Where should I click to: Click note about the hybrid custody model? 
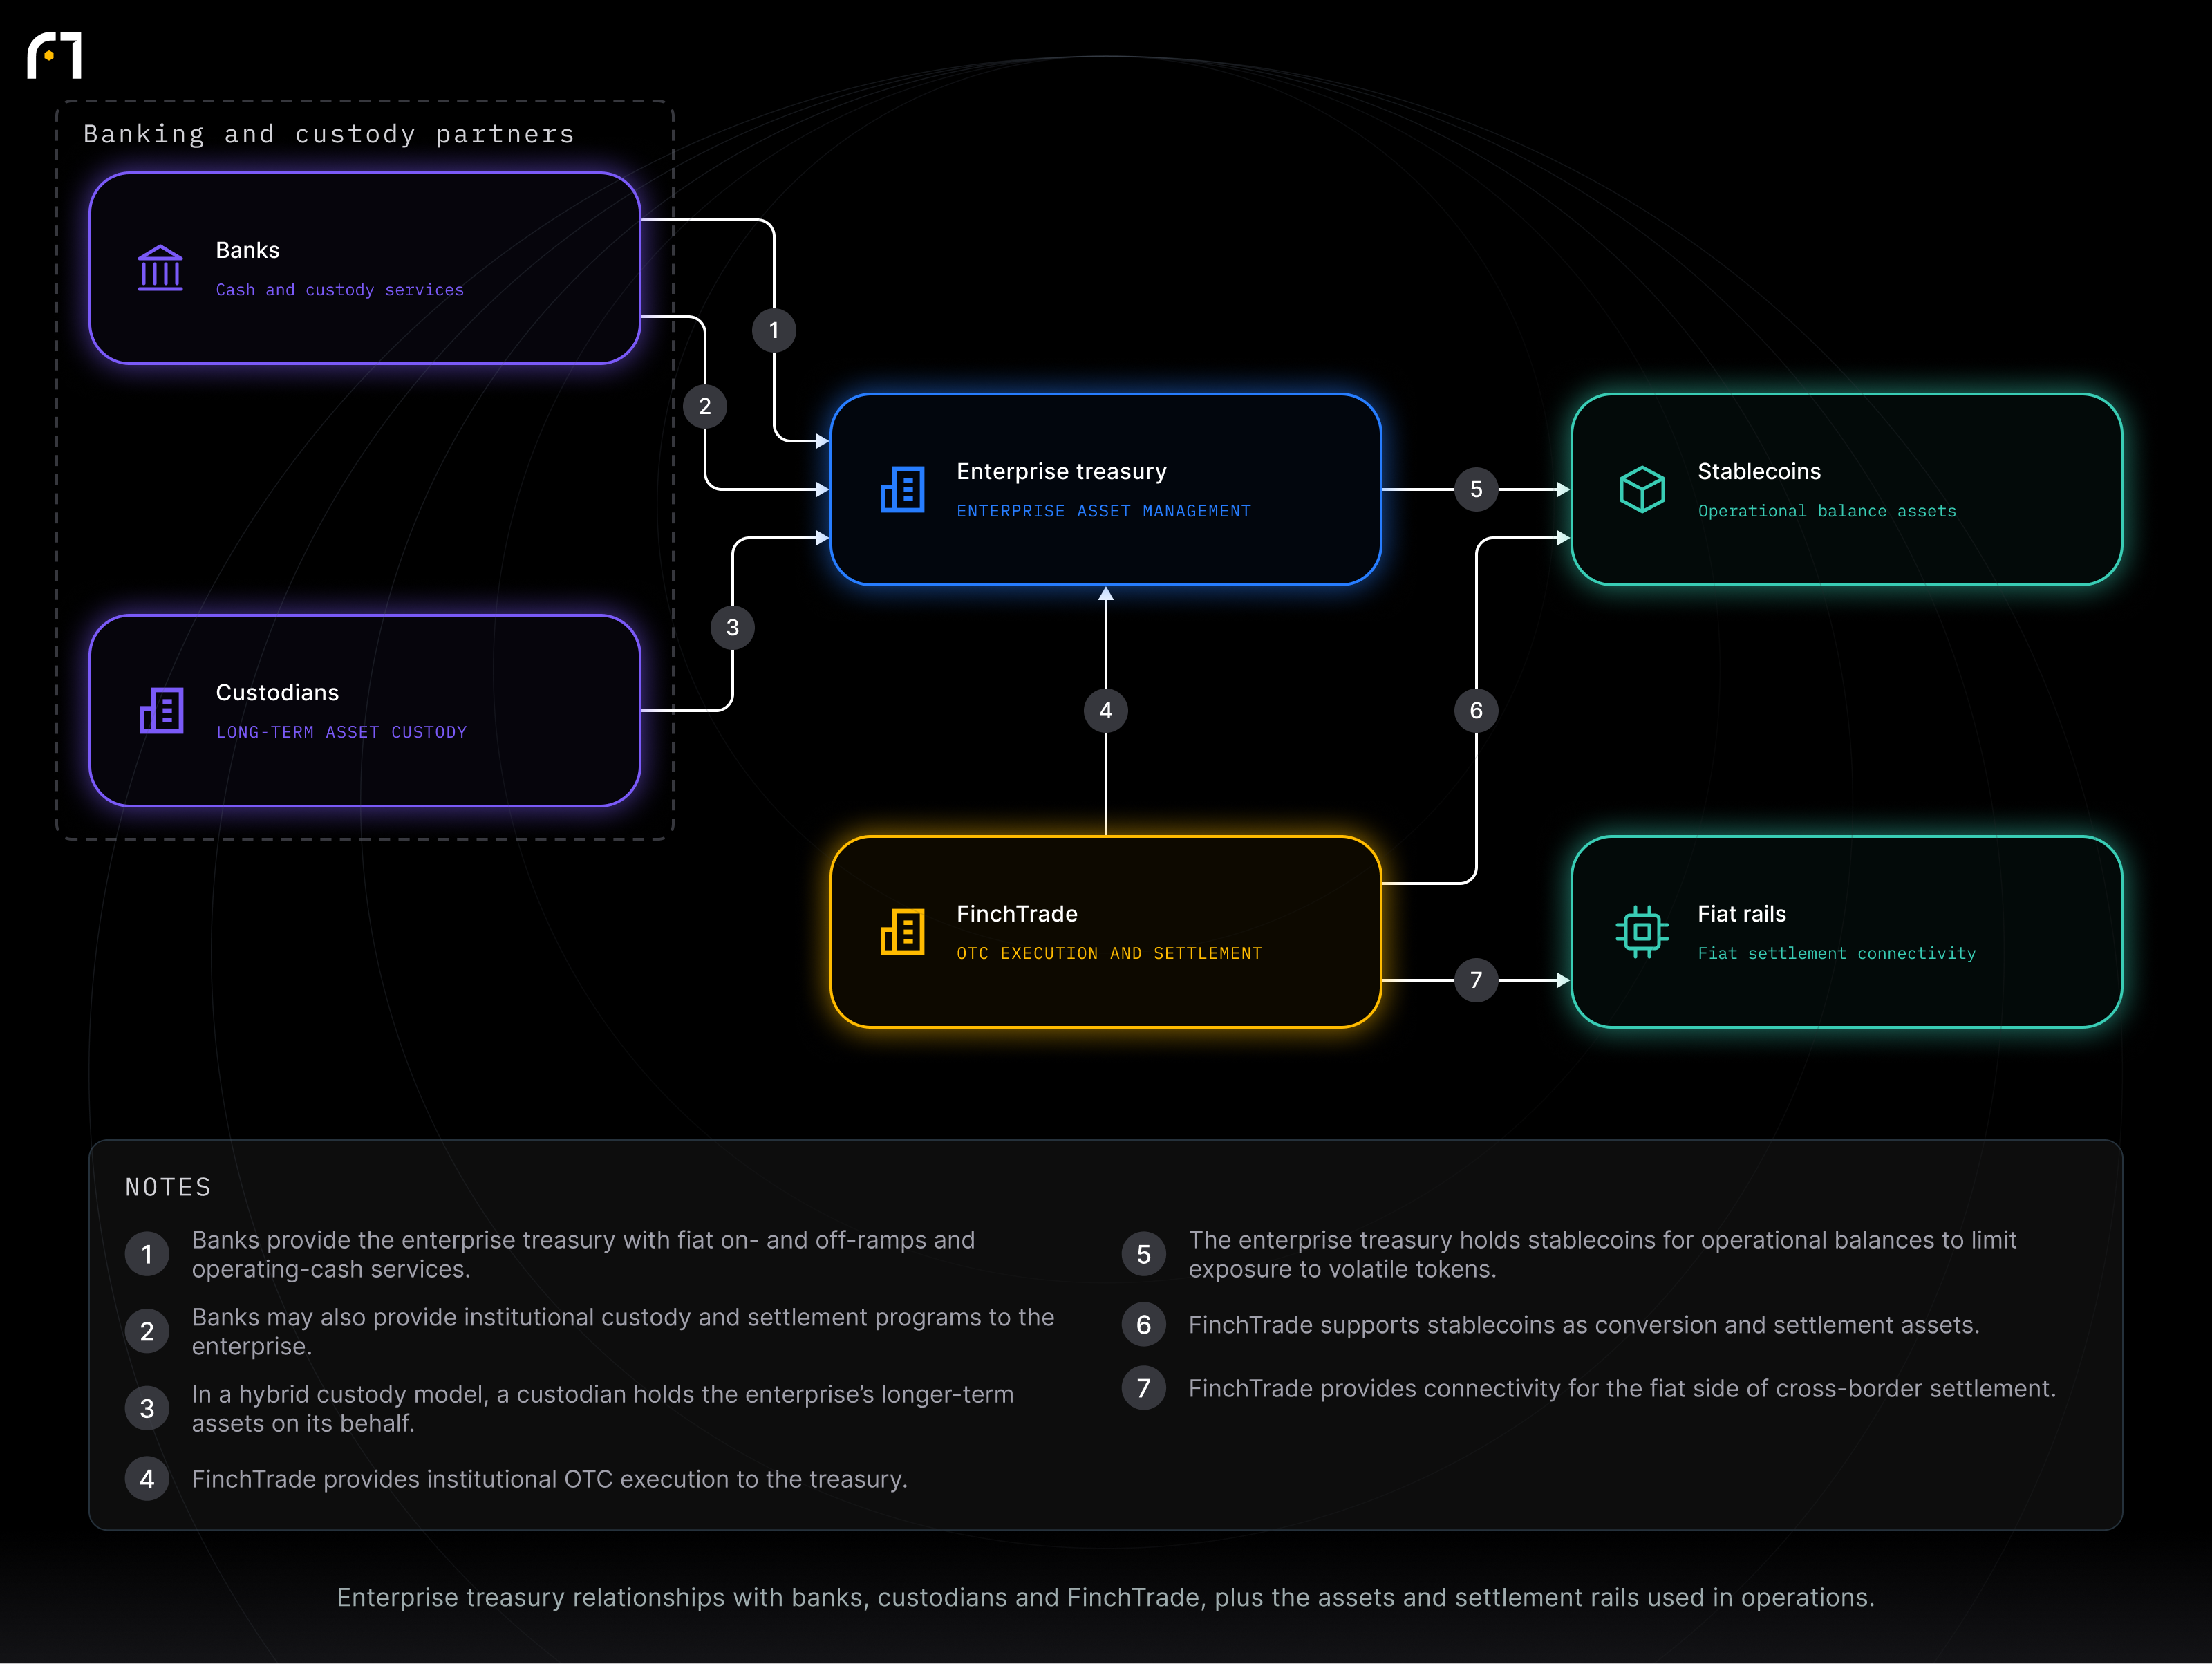pyautogui.click(x=602, y=1408)
